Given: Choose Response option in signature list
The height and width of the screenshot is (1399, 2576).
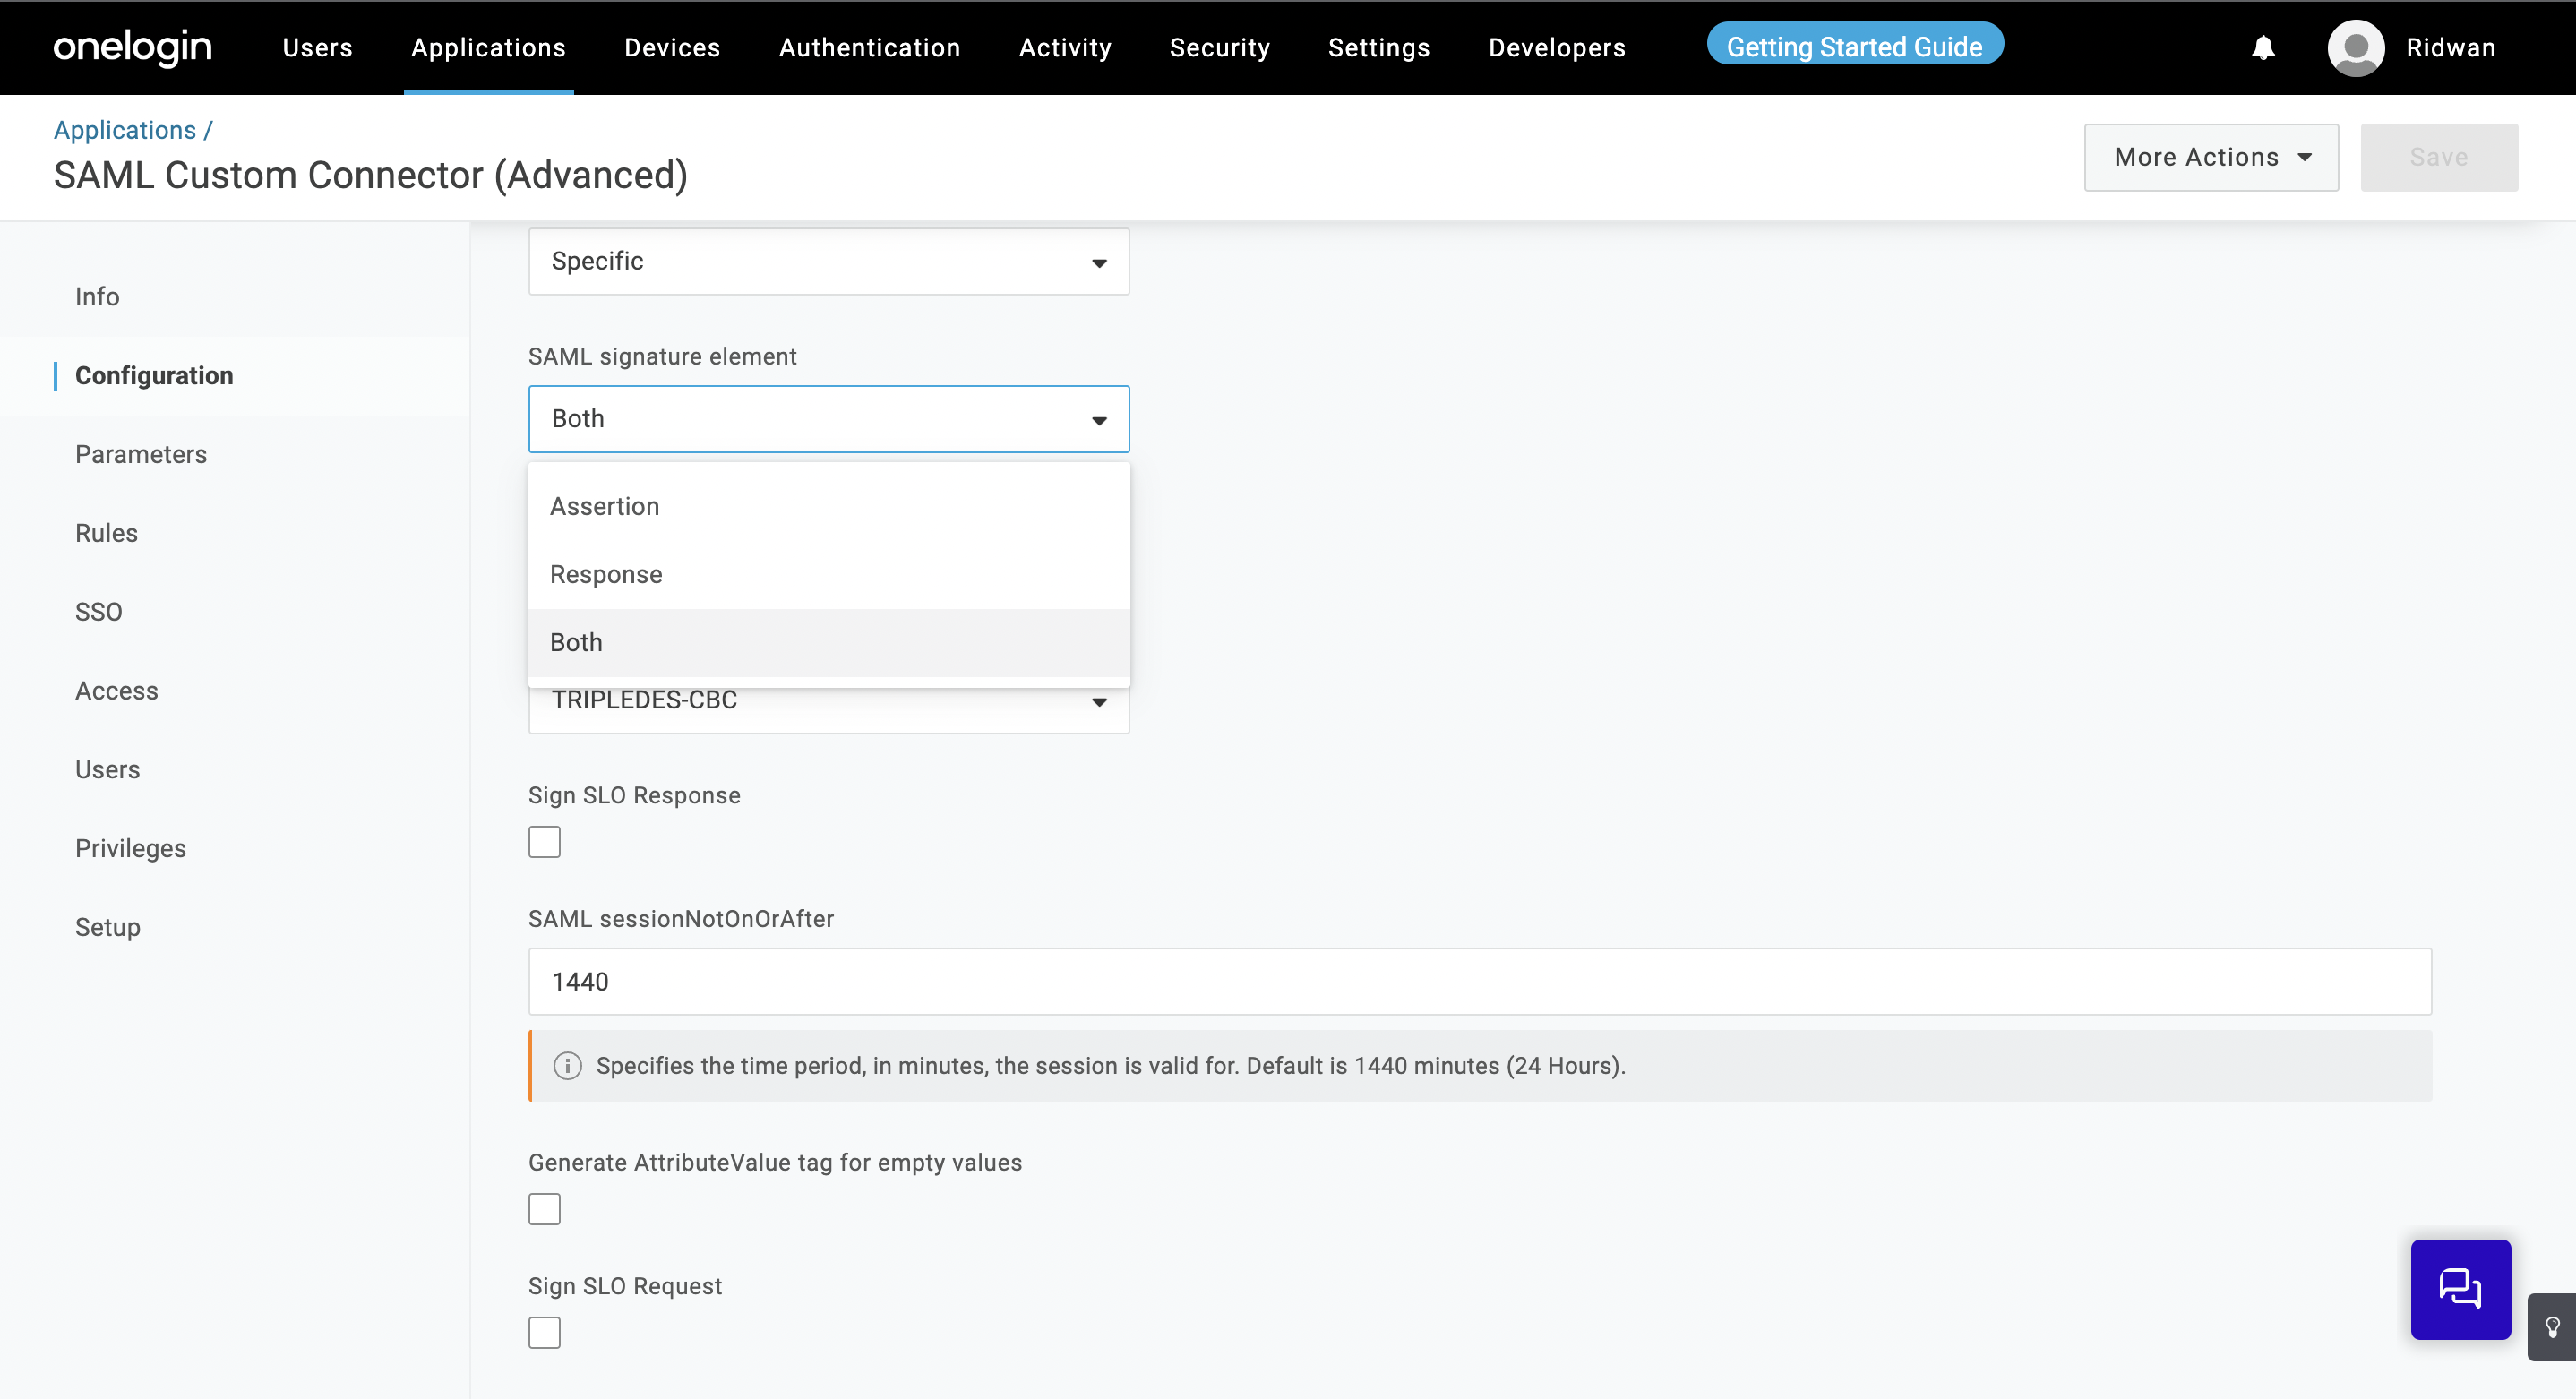Looking at the screenshot, I should pyautogui.click(x=606, y=574).
